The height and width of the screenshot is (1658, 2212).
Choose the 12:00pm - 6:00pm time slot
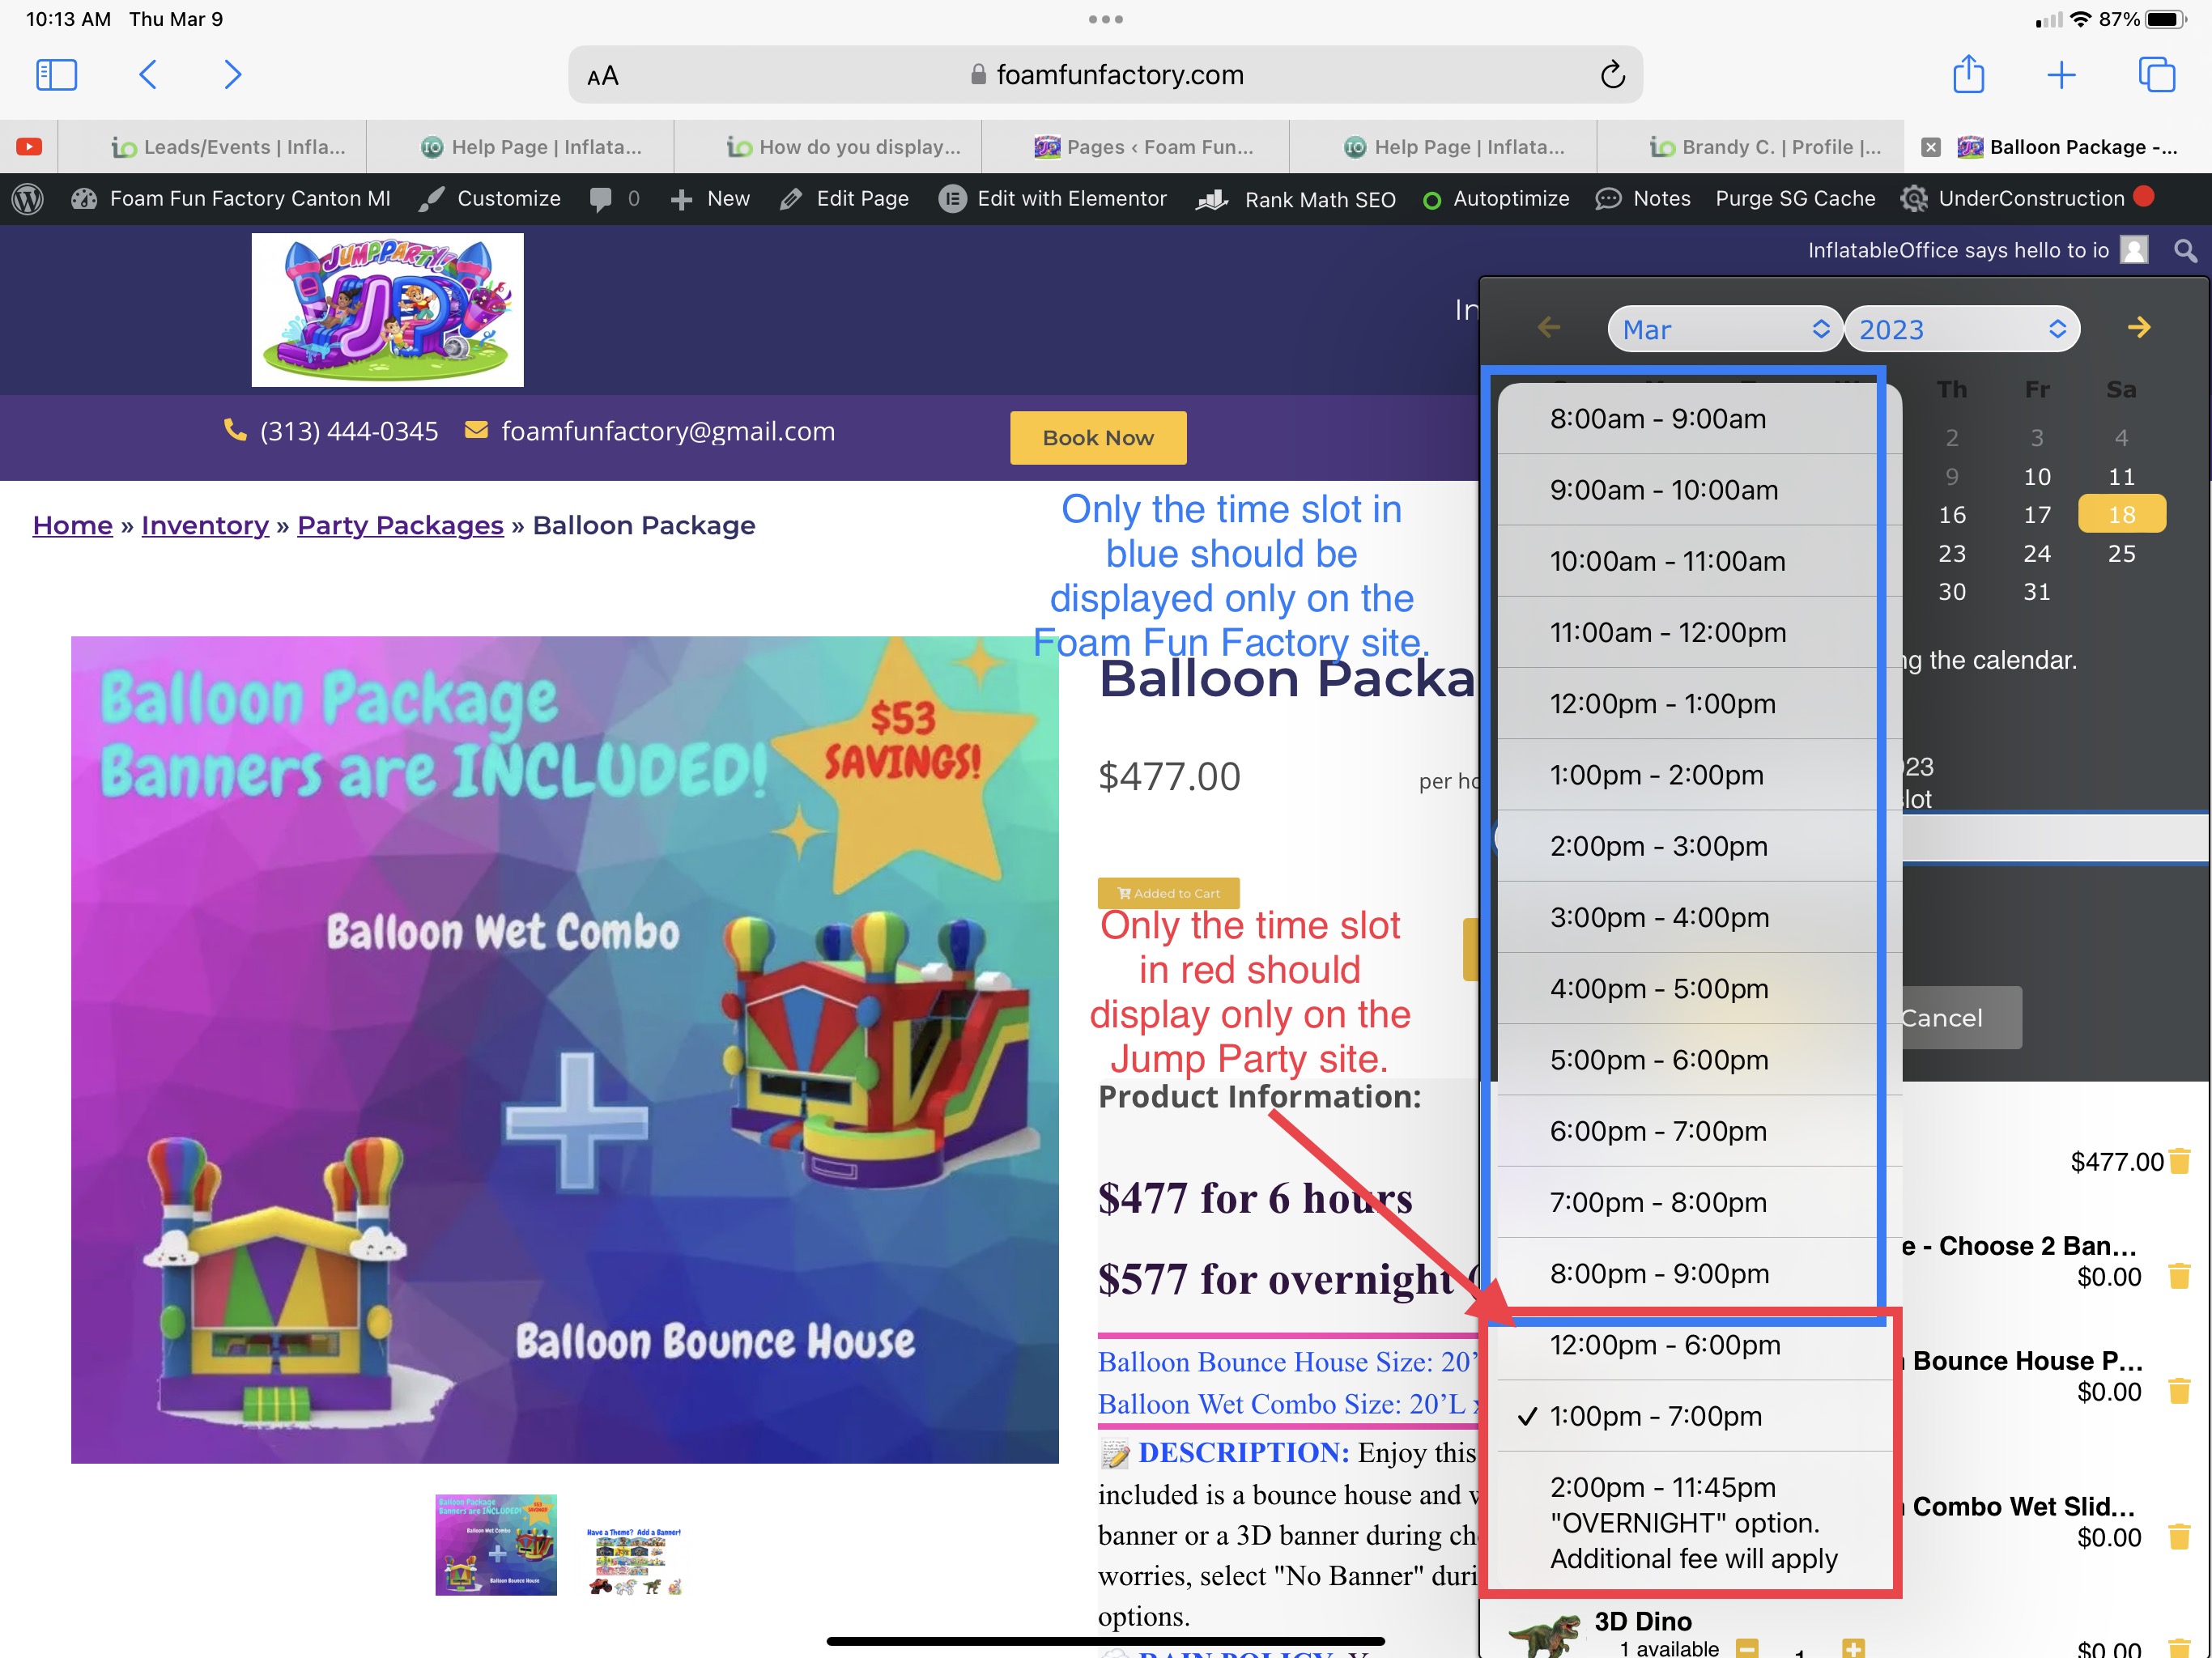[x=1665, y=1345]
